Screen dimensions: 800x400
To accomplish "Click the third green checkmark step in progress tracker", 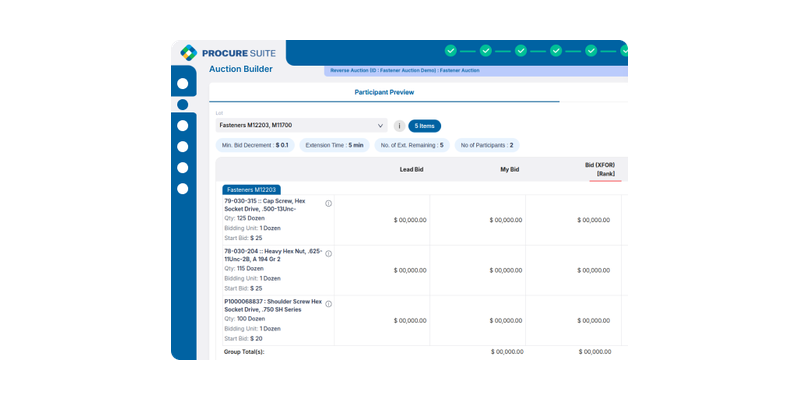I will (521, 51).
